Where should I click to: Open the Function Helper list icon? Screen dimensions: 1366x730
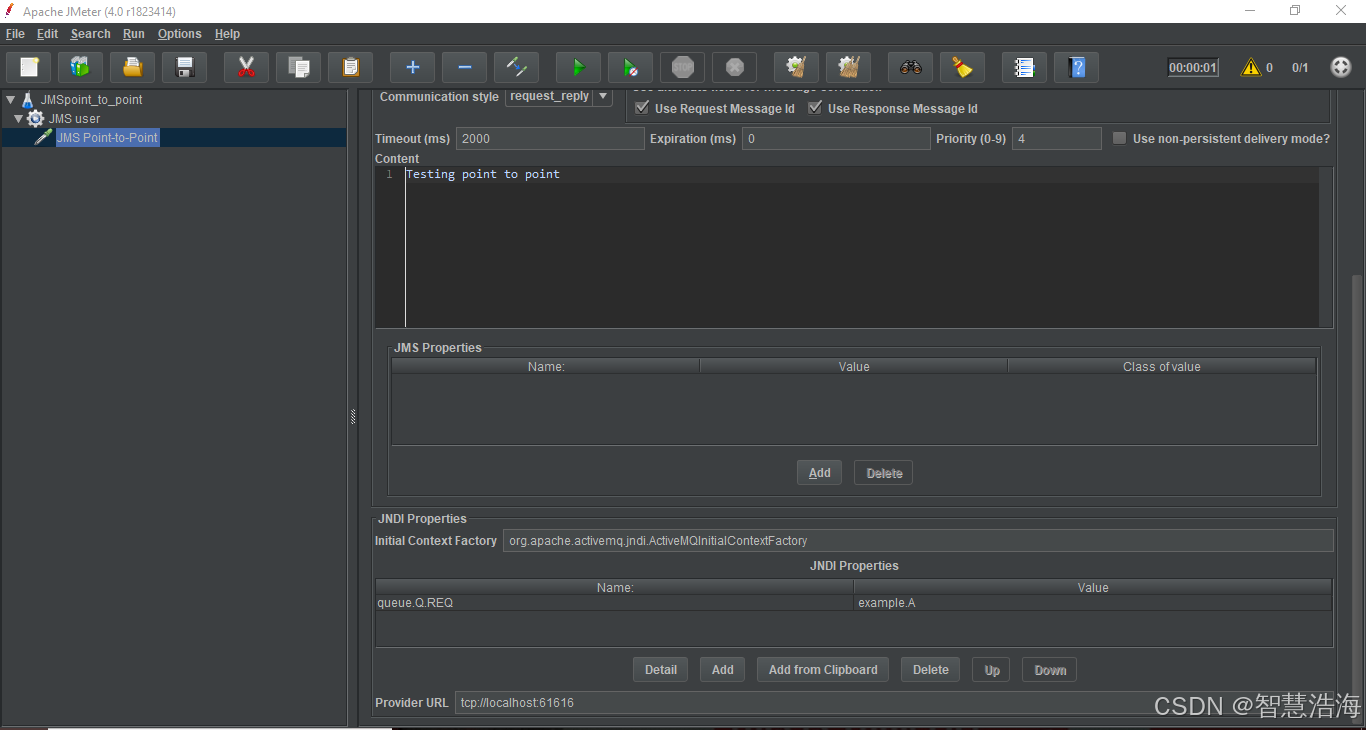tap(1024, 67)
